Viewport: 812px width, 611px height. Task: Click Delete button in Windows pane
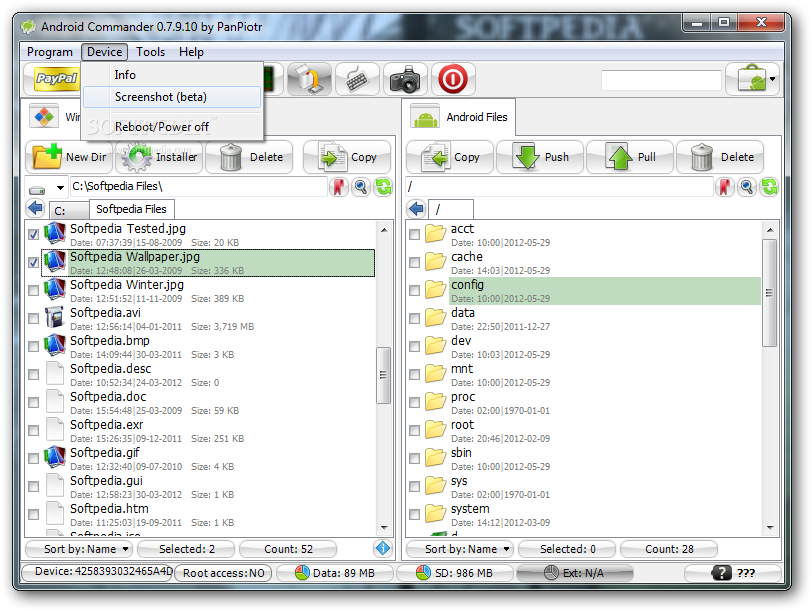(249, 157)
